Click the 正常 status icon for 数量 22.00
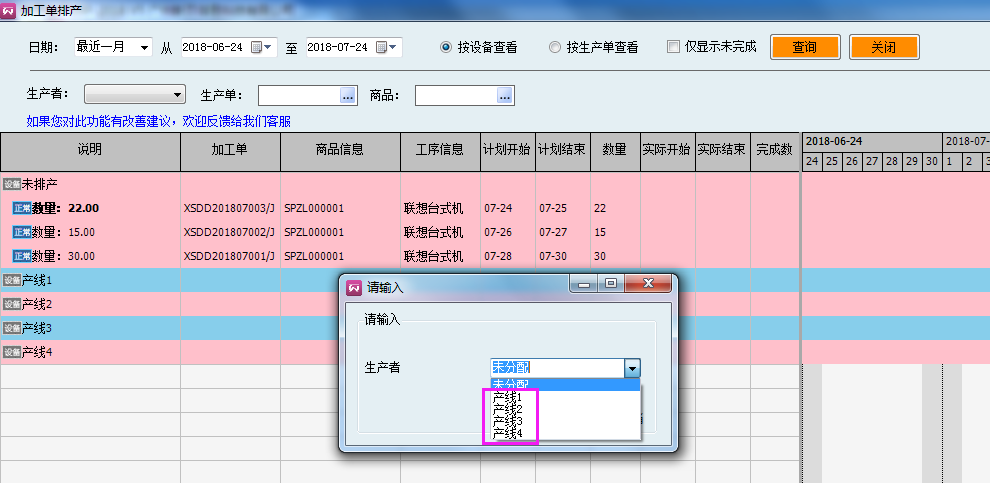990x483 pixels. pos(21,208)
